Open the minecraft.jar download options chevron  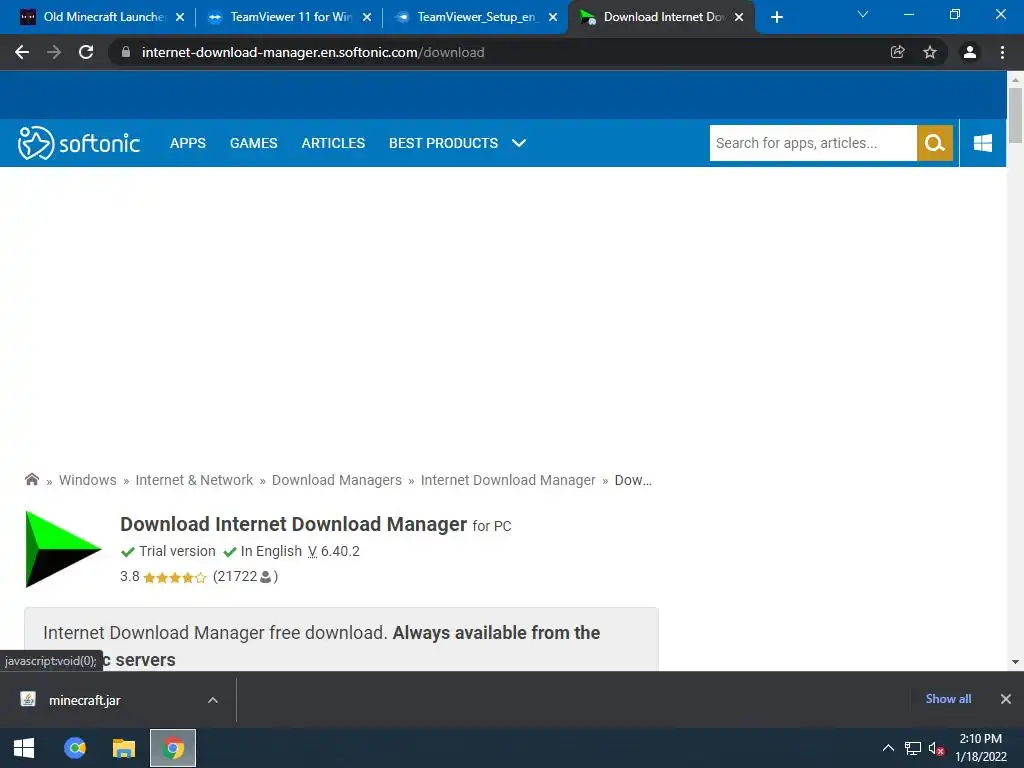click(x=213, y=699)
